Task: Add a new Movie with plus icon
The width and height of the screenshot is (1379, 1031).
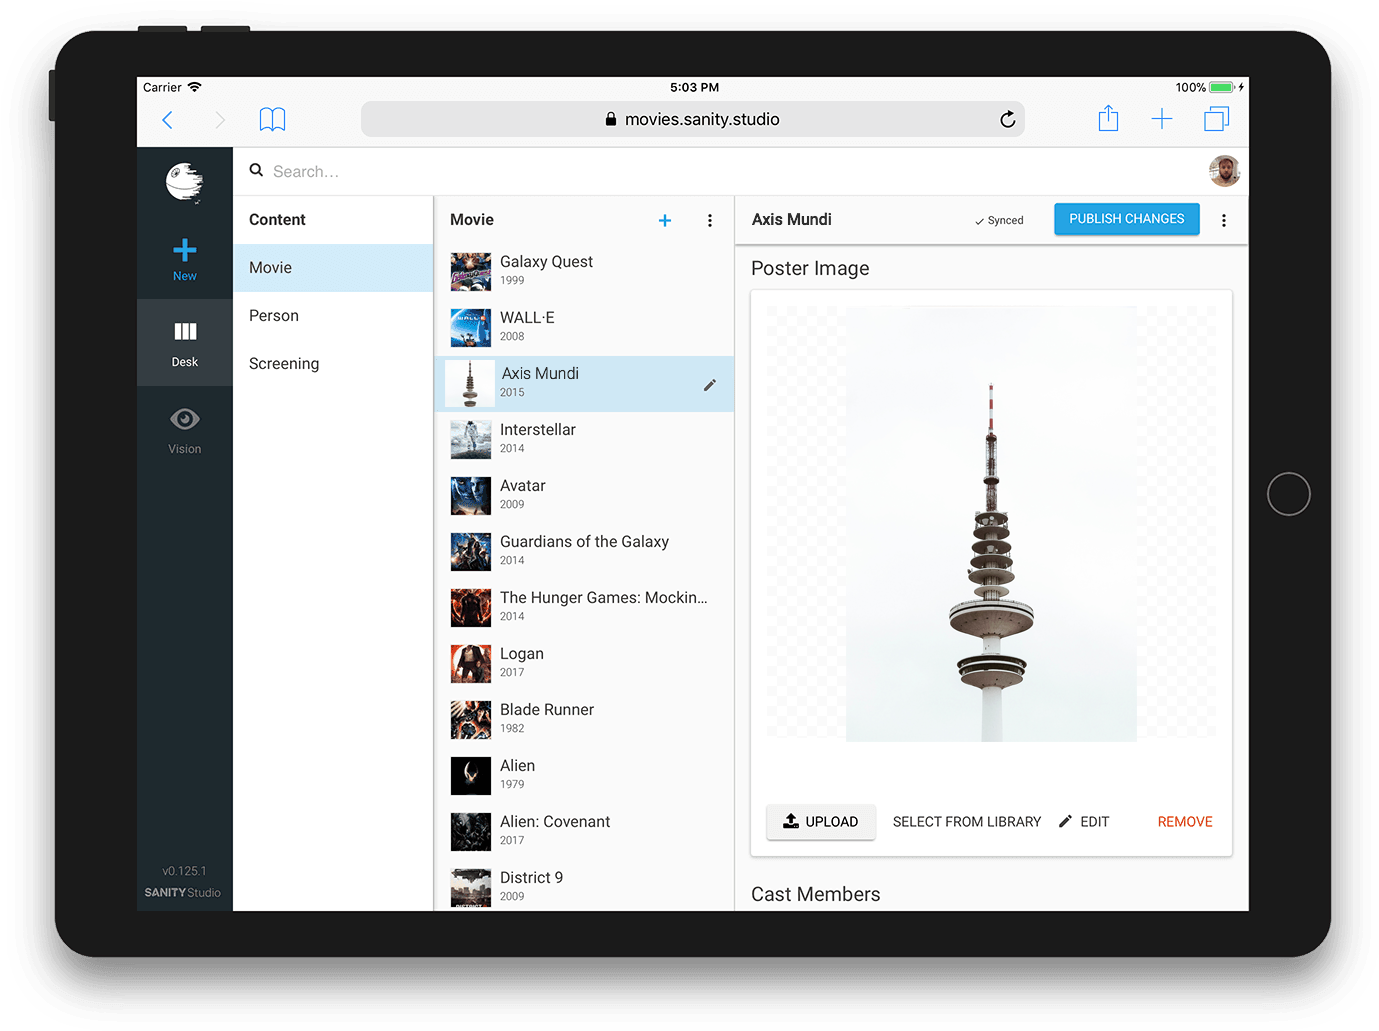Action: tap(665, 220)
